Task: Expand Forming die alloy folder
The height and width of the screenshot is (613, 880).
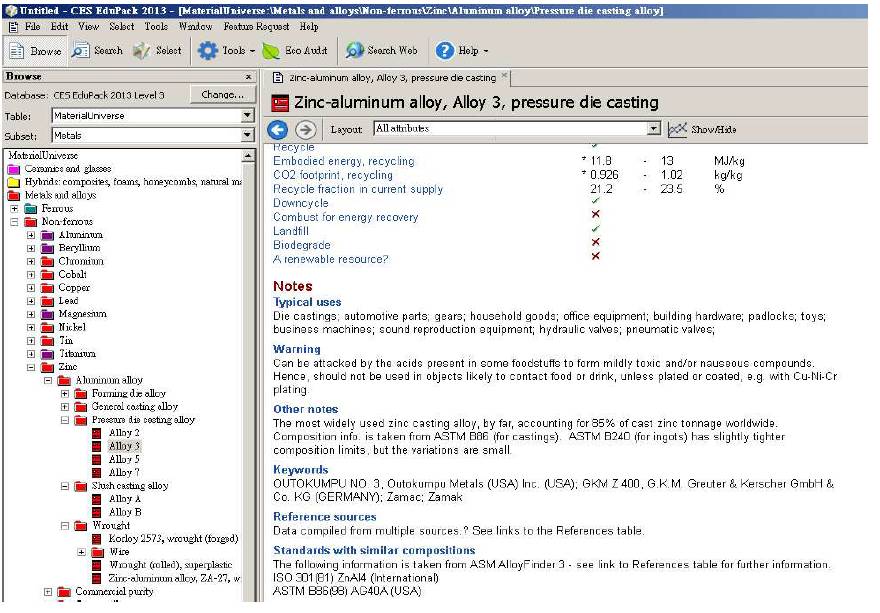Action: coord(65,394)
